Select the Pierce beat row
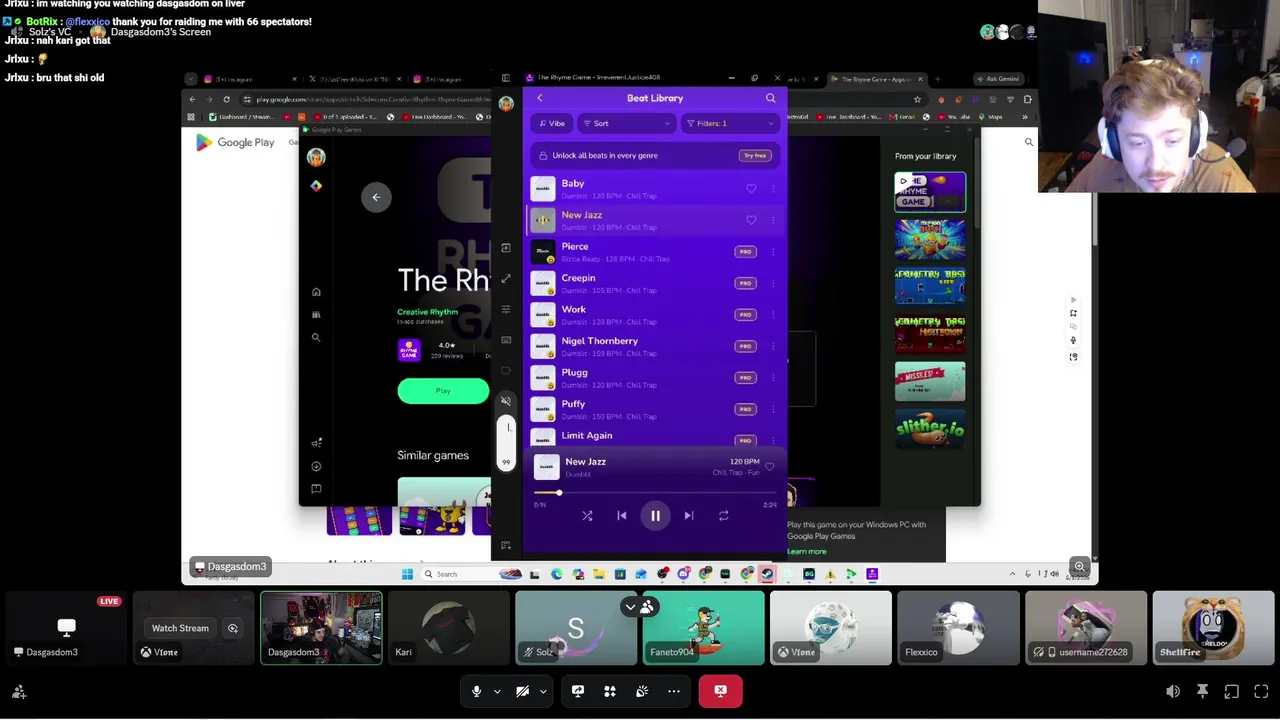1280x720 pixels. point(655,252)
